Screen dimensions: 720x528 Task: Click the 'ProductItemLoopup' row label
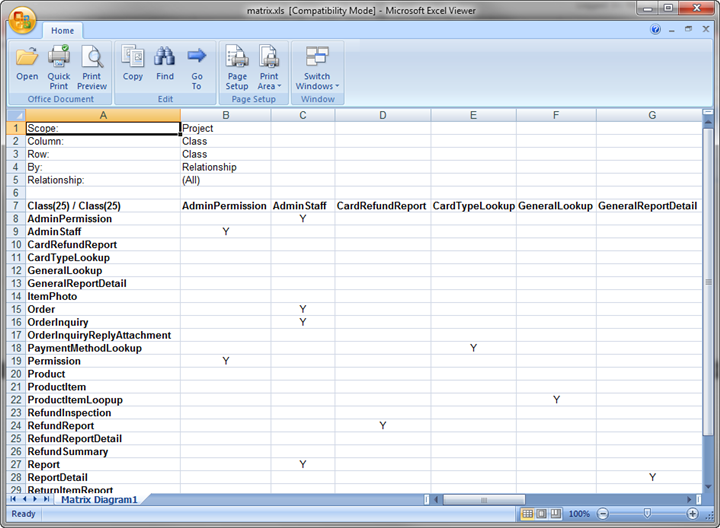pyautogui.click(x=103, y=400)
